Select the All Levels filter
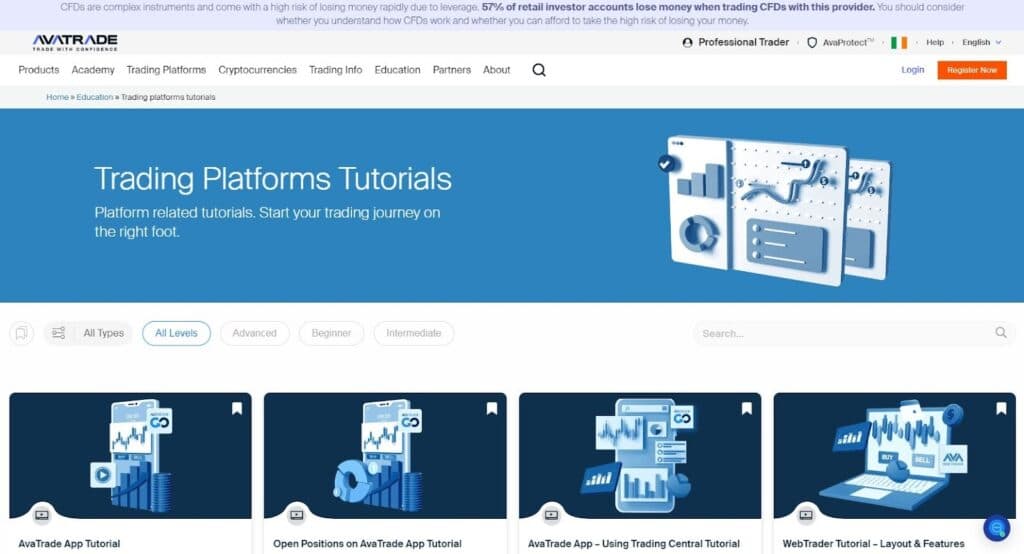 tap(176, 333)
